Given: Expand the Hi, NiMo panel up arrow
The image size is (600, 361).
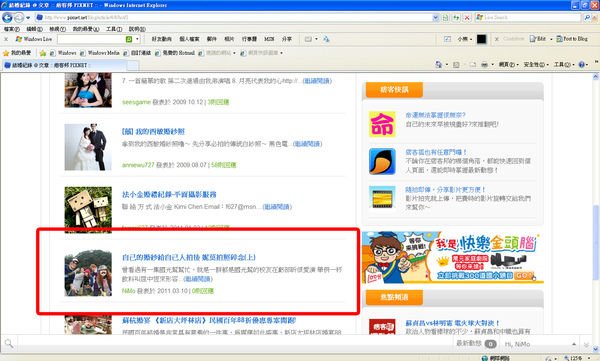Looking at the screenshot, I should tap(574, 344).
